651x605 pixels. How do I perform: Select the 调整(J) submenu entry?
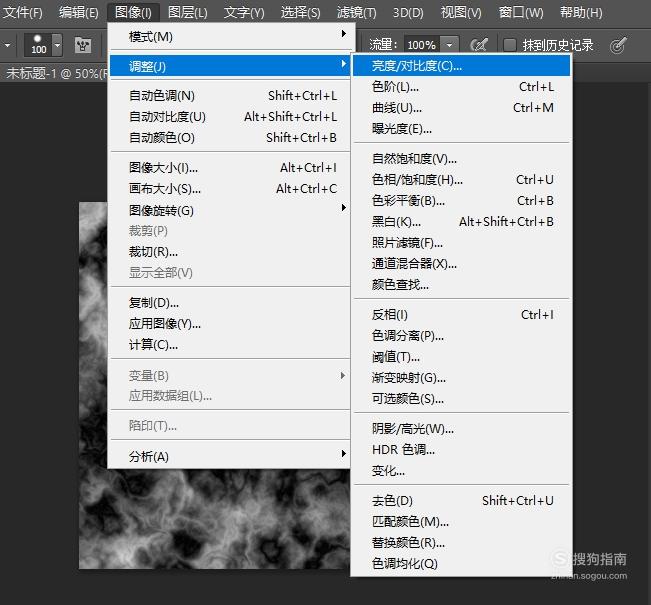click(x=230, y=66)
